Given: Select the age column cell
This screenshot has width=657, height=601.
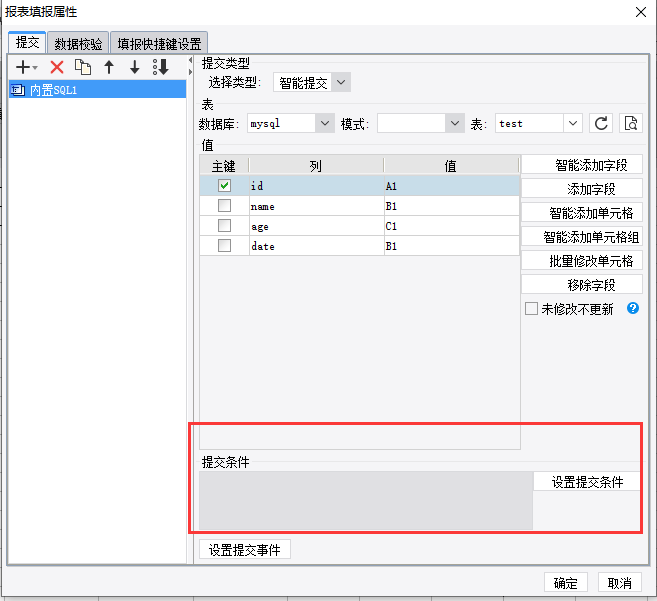Looking at the screenshot, I should click(316, 226).
